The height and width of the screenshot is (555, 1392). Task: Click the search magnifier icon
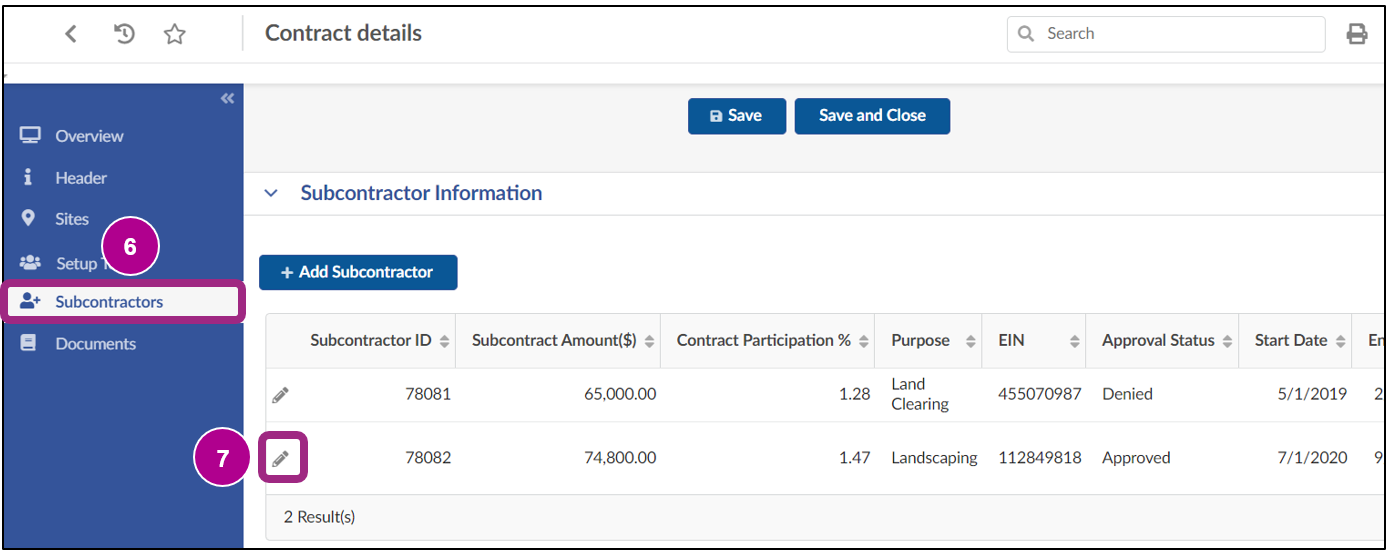point(1026,34)
